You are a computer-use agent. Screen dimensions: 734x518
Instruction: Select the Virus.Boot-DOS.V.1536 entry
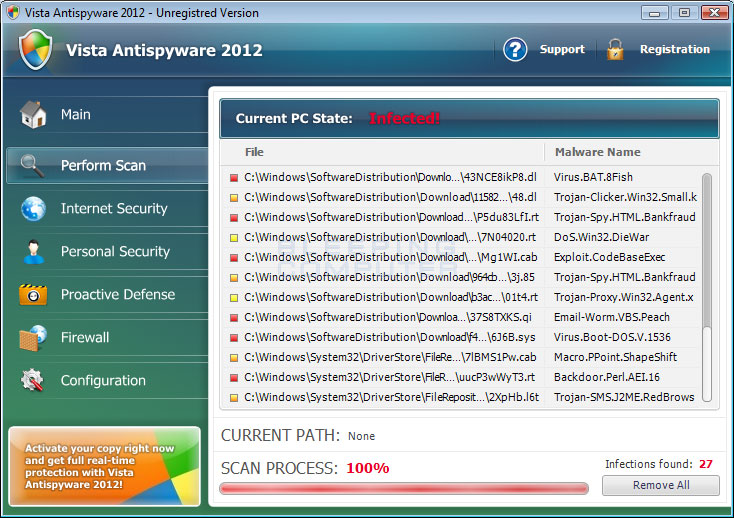[x=612, y=337]
